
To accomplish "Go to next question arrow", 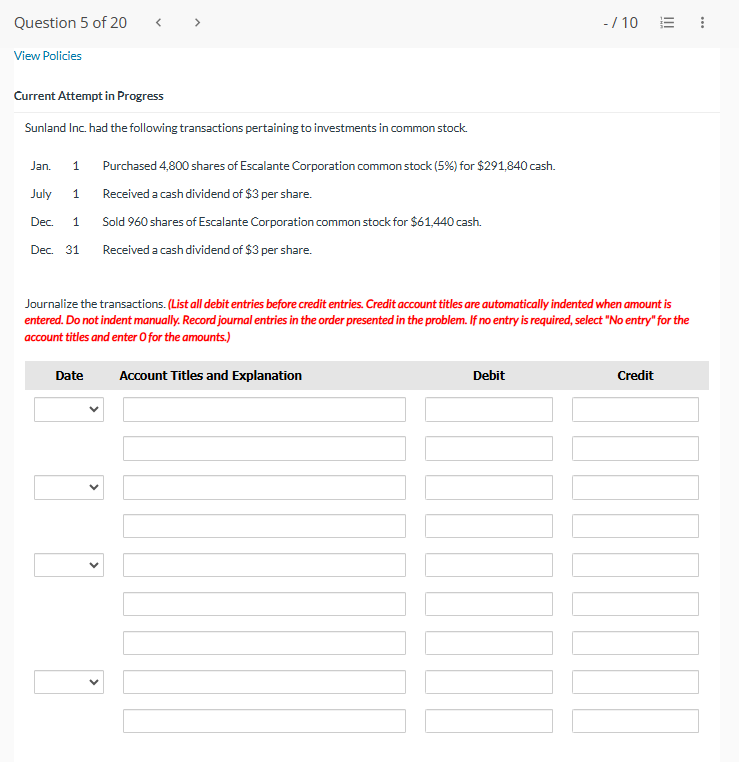I will (x=197, y=22).
